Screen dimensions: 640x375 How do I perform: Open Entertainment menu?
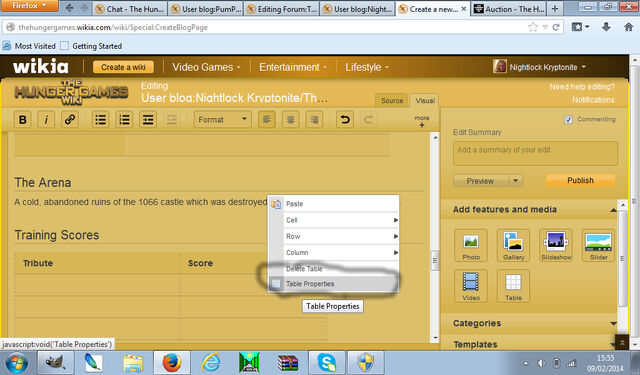point(293,67)
